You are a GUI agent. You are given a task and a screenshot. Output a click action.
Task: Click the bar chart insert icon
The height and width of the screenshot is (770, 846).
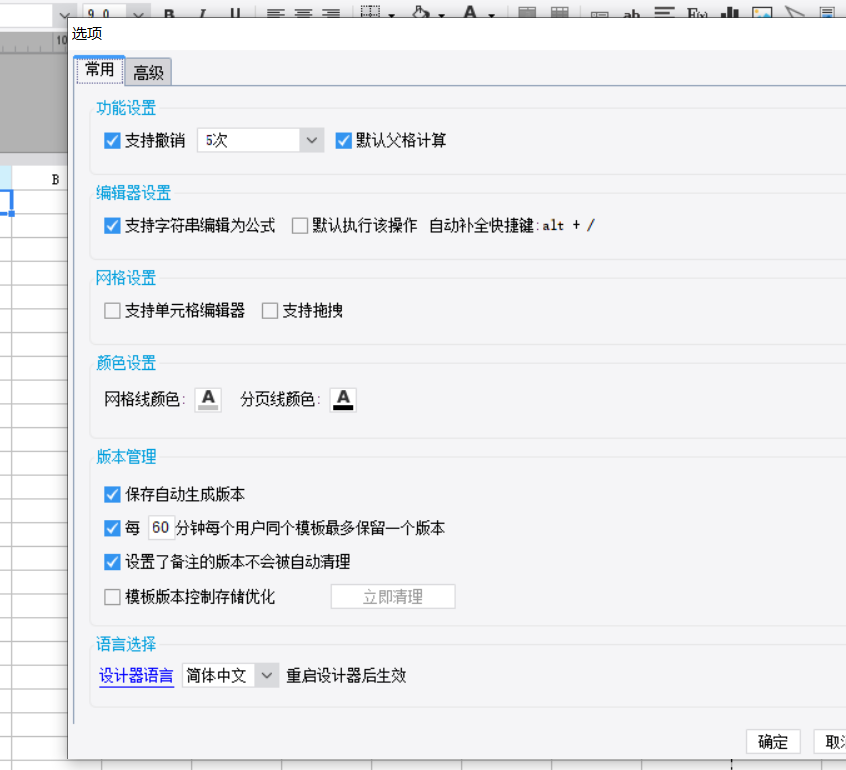pyautogui.click(x=729, y=13)
